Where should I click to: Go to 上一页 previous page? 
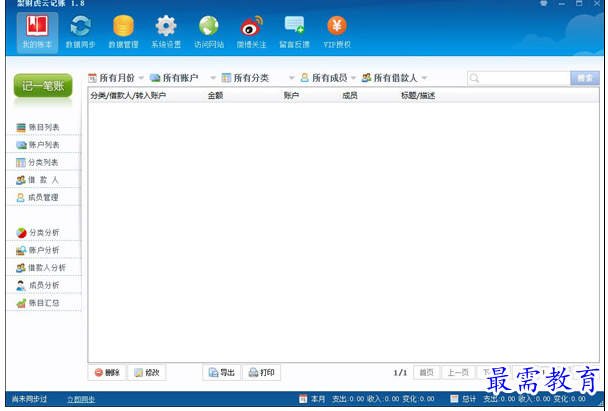(458, 373)
